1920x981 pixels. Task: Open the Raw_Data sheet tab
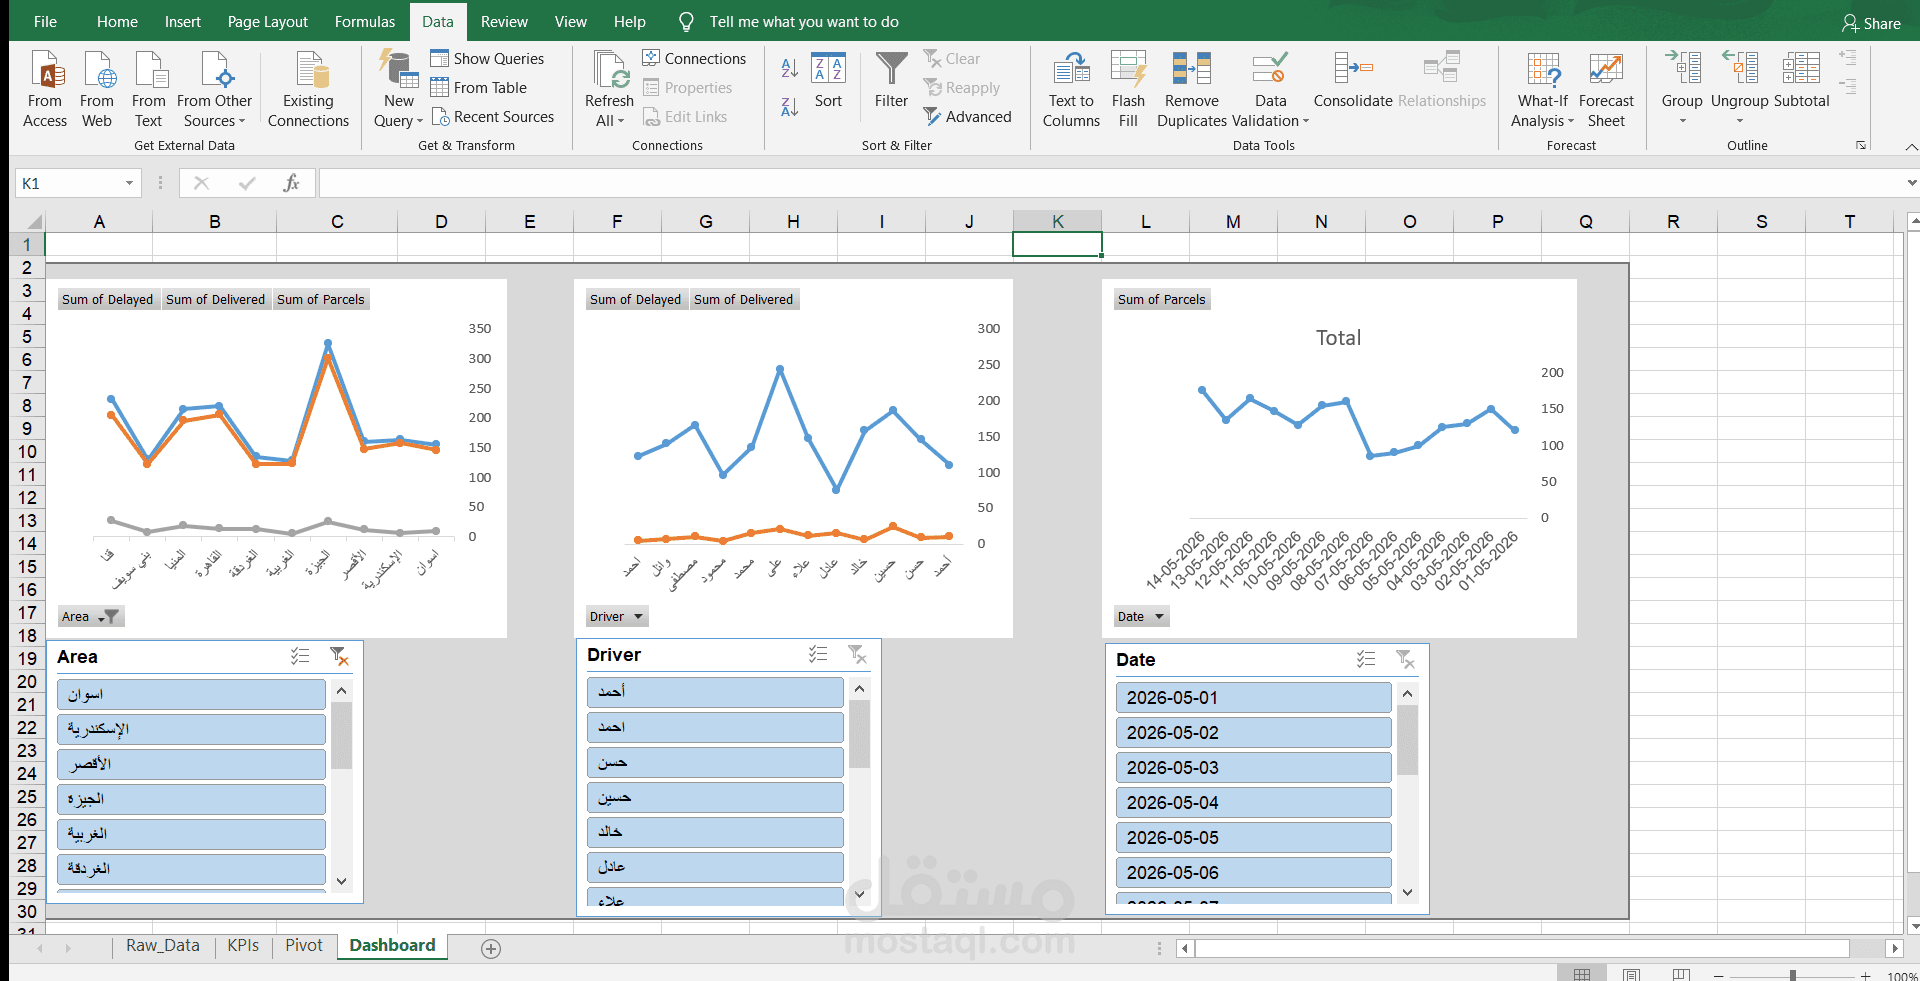pyautogui.click(x=162, y=946)
